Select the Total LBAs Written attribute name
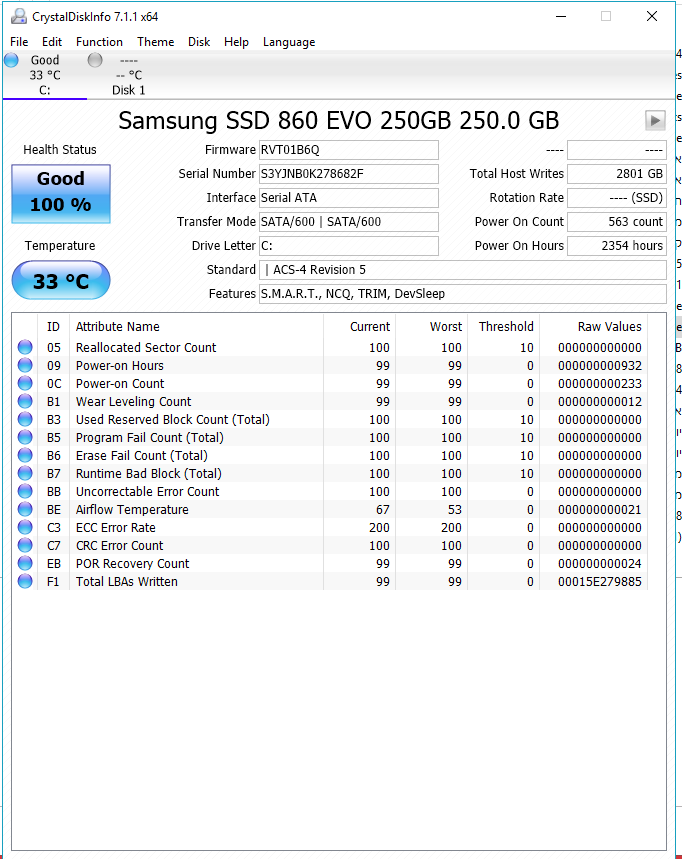The image size is (682, 859). coord(127,581)
